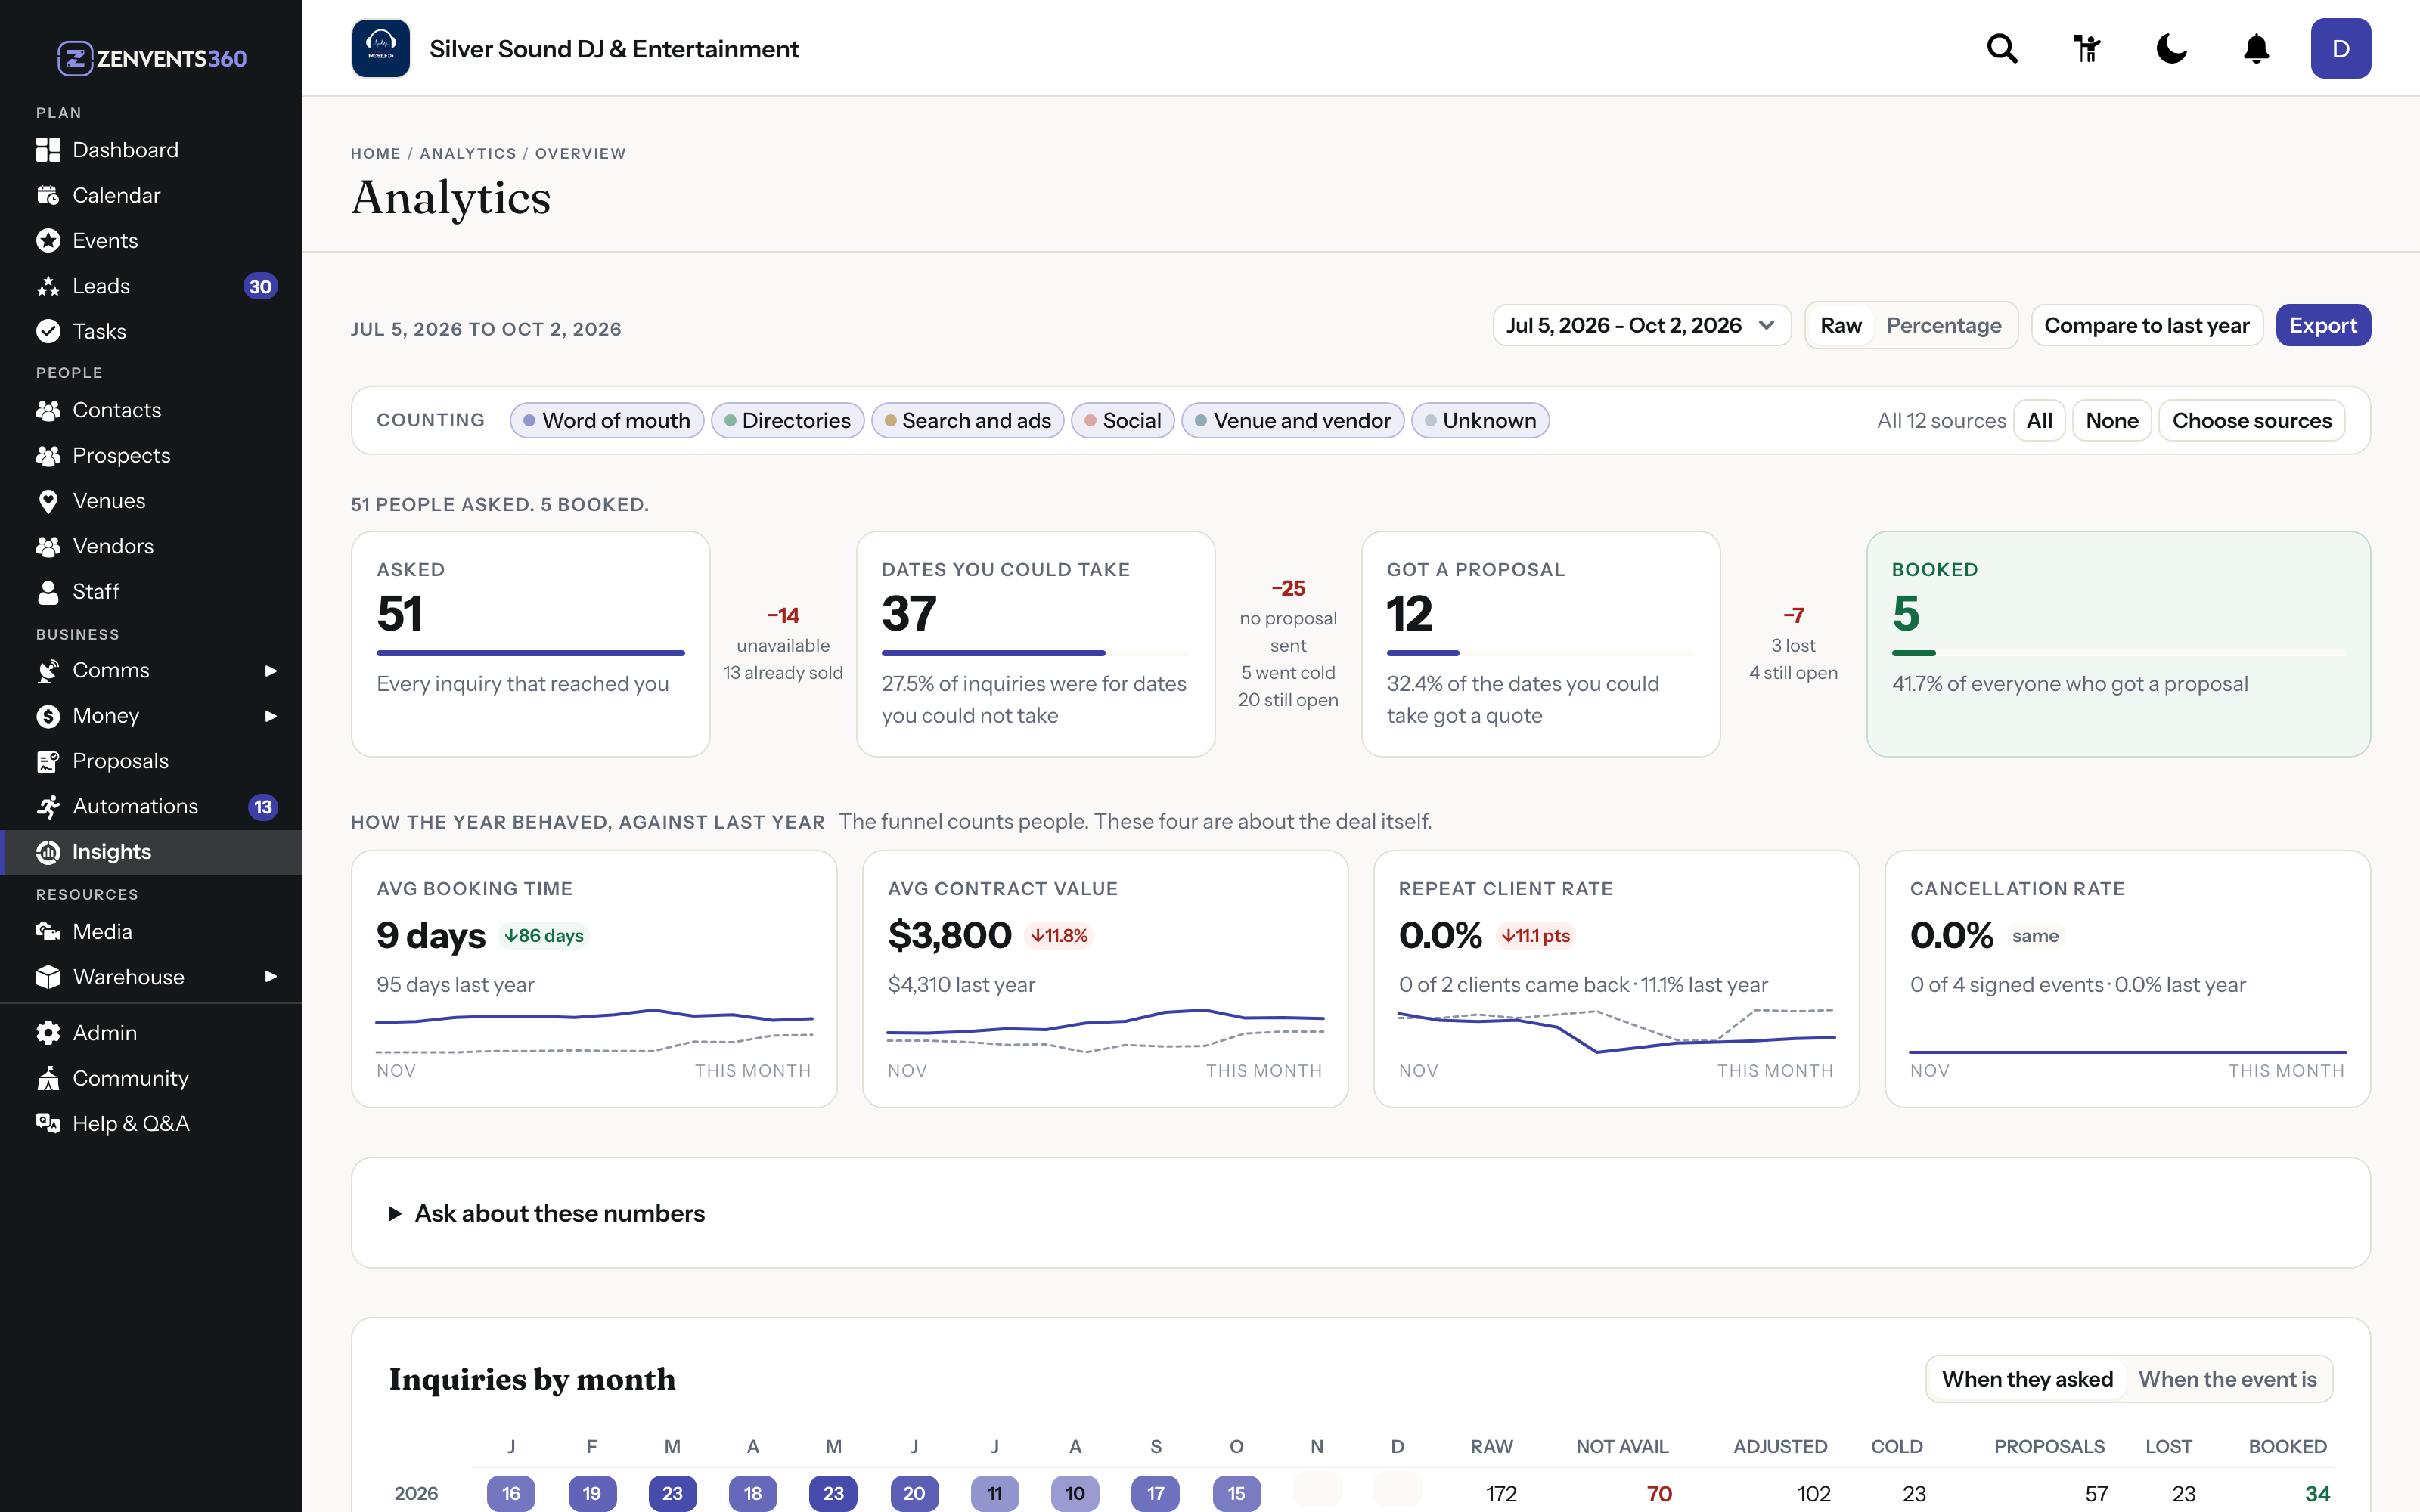Open Automations with 13 badge
2420x1512 pixels.
coord(151,806)
